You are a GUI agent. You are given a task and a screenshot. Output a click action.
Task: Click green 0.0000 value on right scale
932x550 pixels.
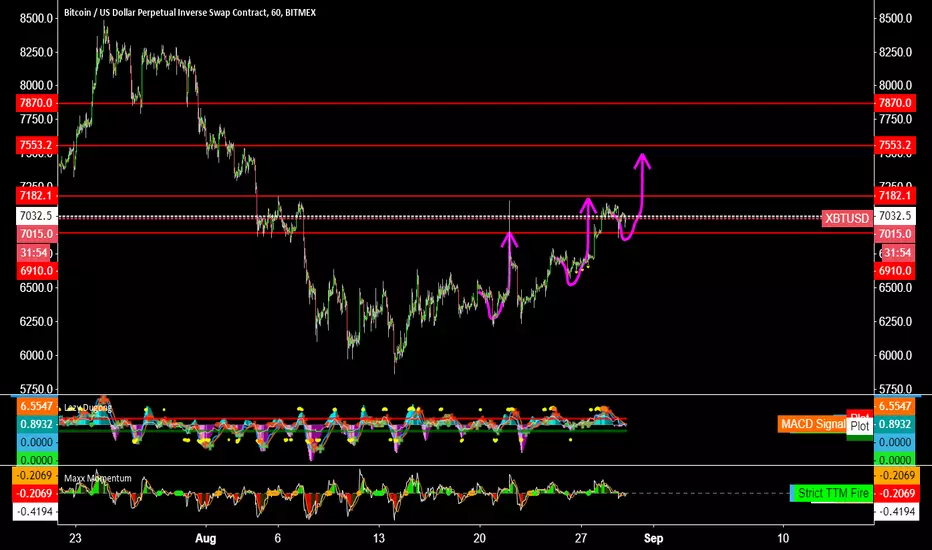895,460
